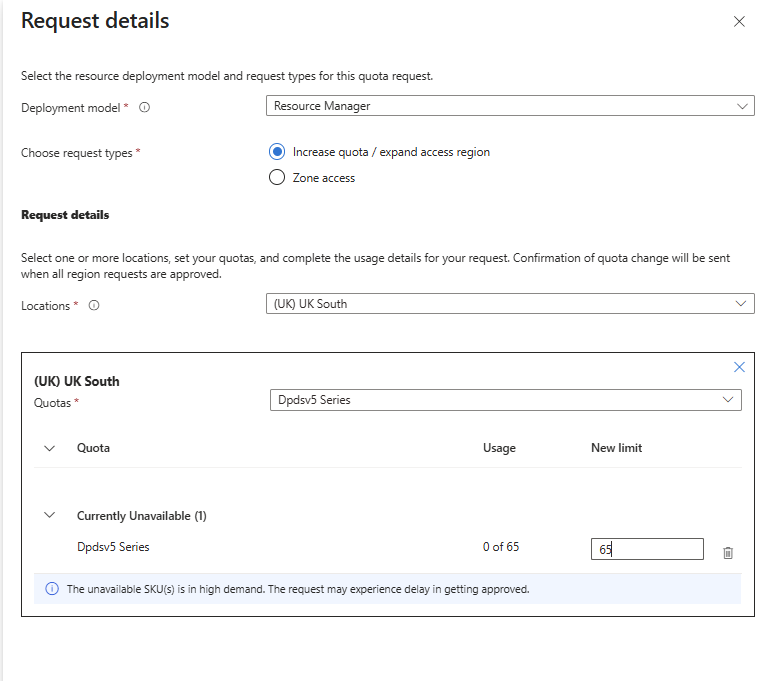Image resolution: width=764 pixels, height=681 pixels.
Task: Click the Quota column header
Action: pos(94,448)
